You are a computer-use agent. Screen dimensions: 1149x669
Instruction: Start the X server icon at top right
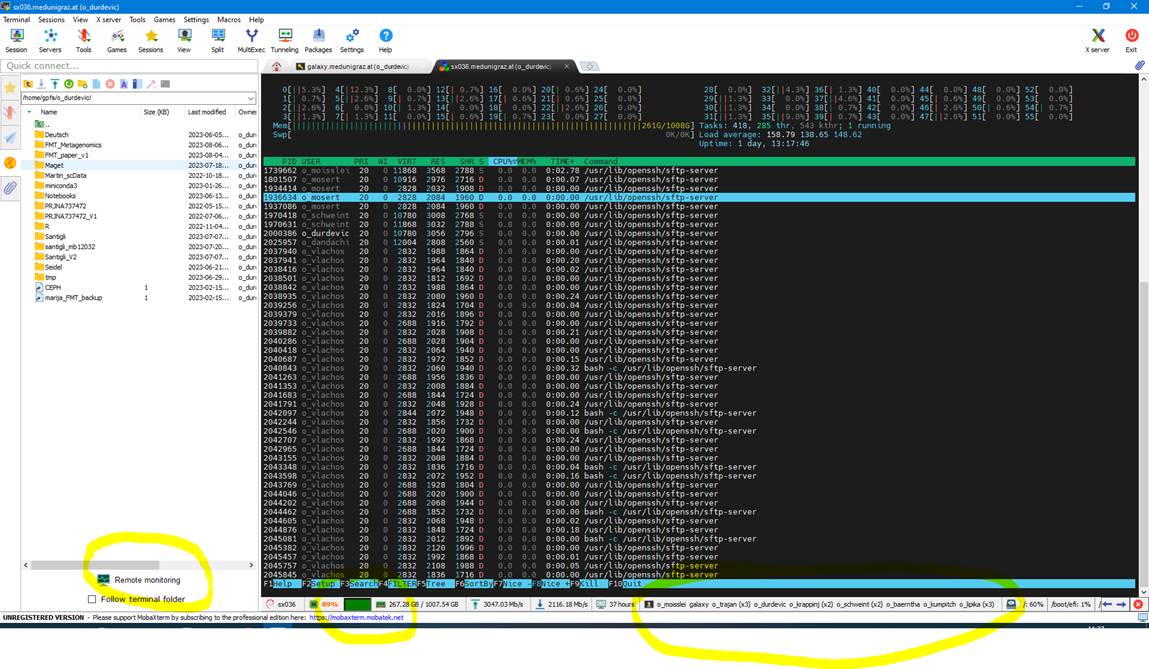tap(1097, 39)
